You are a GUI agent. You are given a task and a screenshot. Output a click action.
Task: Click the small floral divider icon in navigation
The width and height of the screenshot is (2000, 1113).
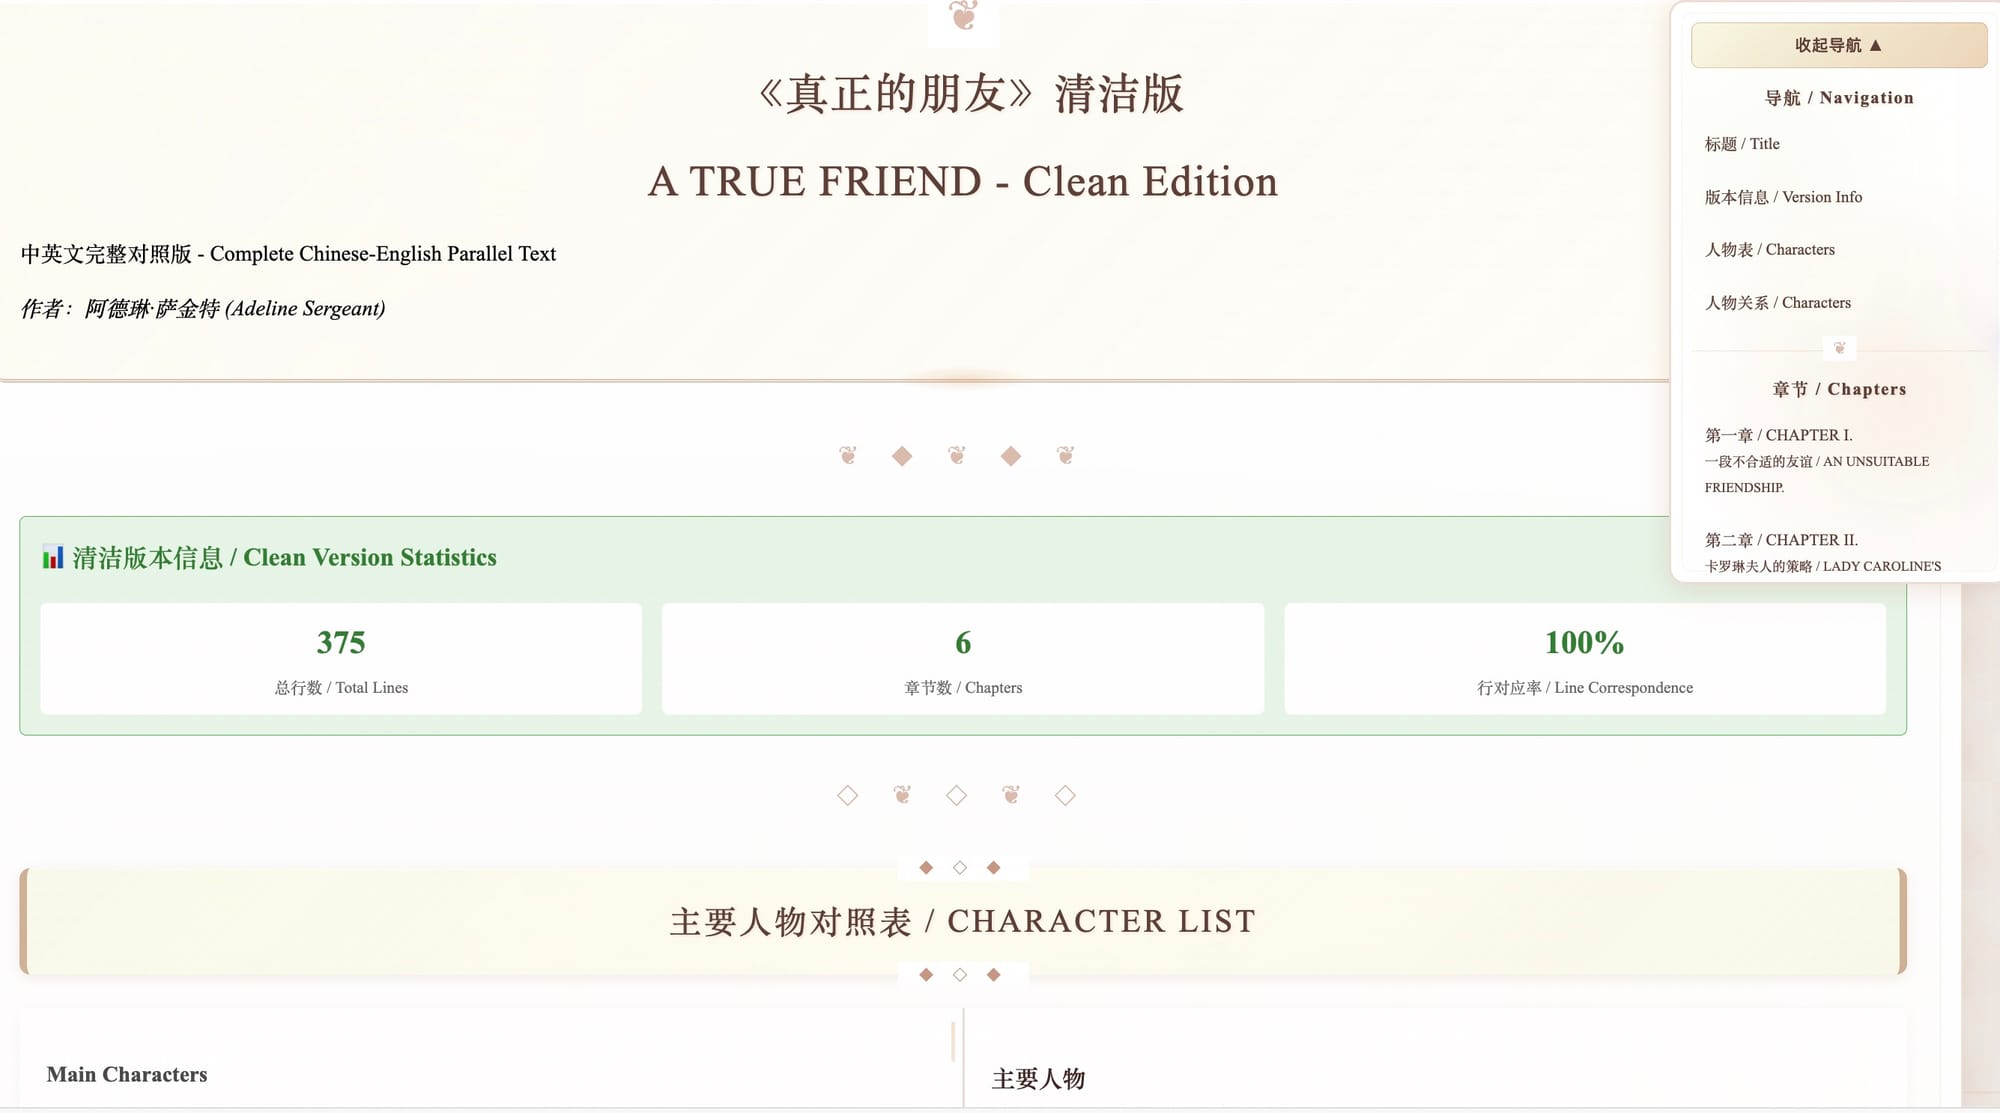pos(1839,348)
